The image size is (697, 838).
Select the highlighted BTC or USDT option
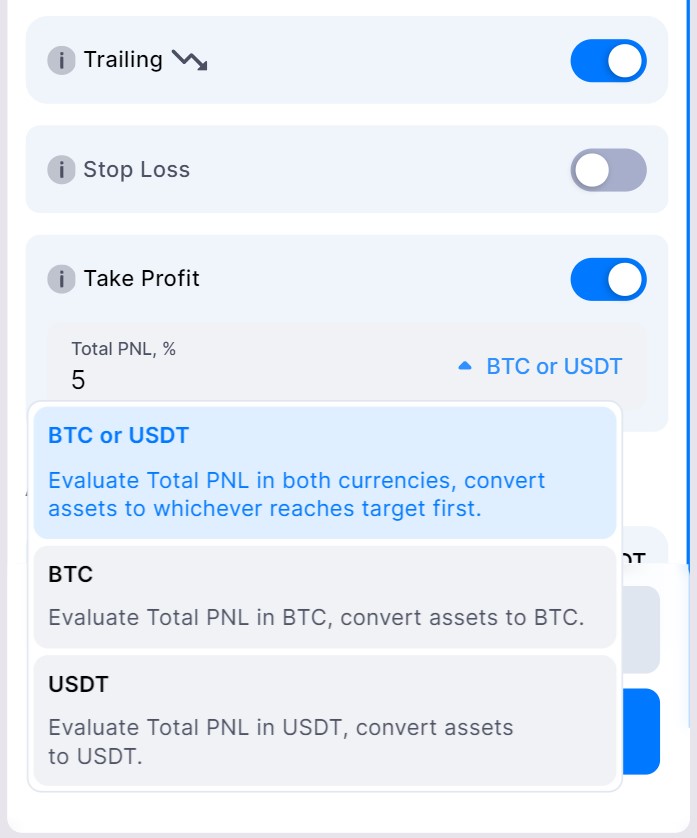pyautogui.click(x=324, y=472)
